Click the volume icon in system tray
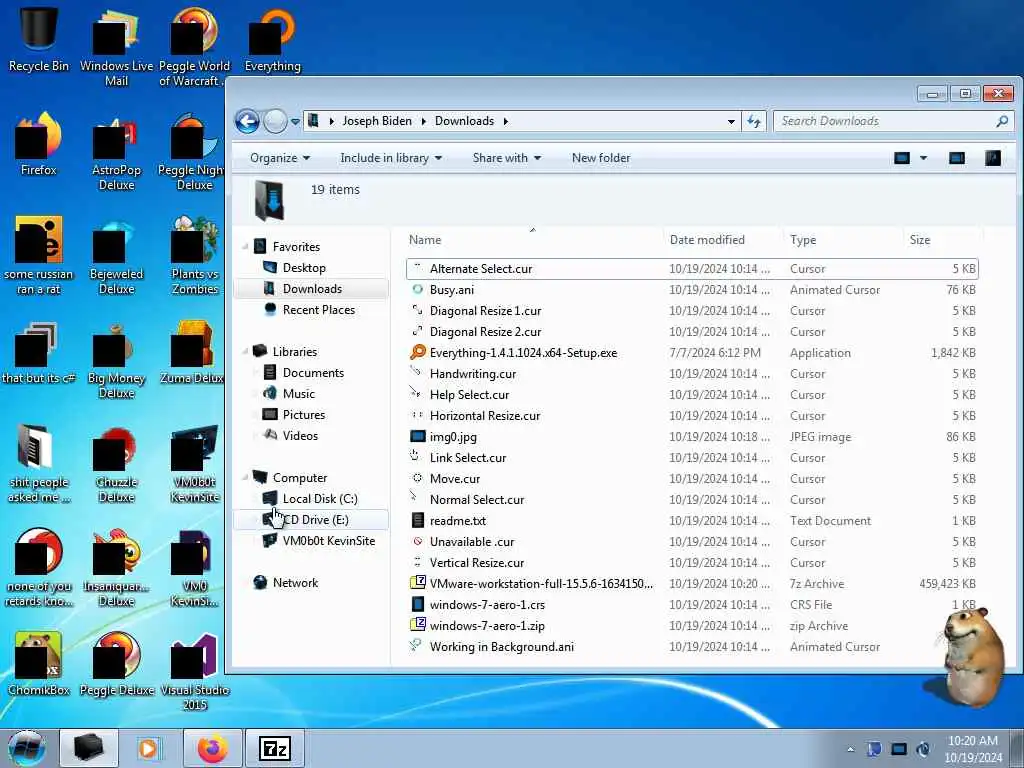The height and width of the screenshot is (768, 1024). (923, 749)
